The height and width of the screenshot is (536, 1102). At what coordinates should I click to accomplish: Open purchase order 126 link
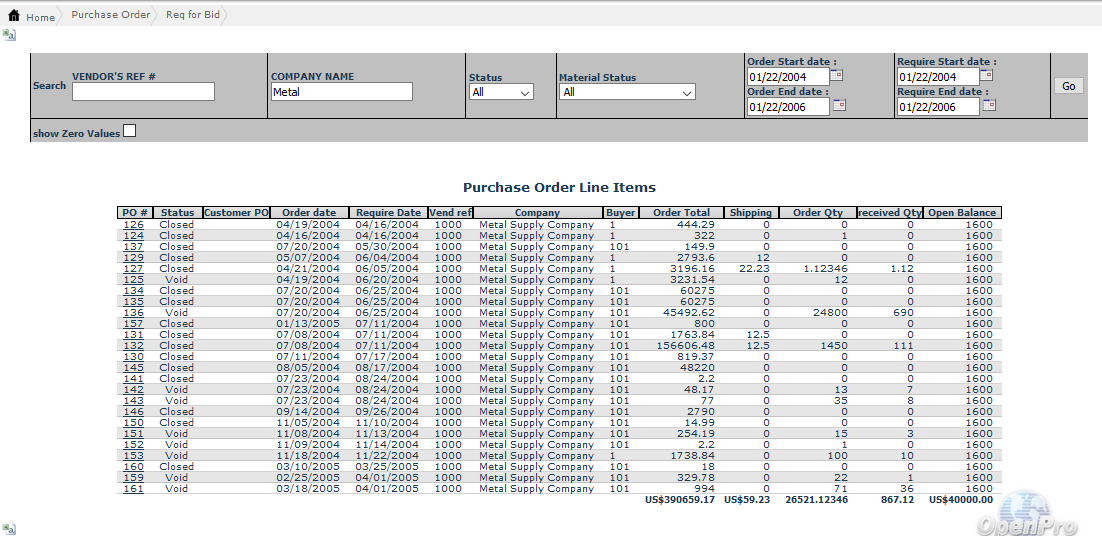[133, 225]
